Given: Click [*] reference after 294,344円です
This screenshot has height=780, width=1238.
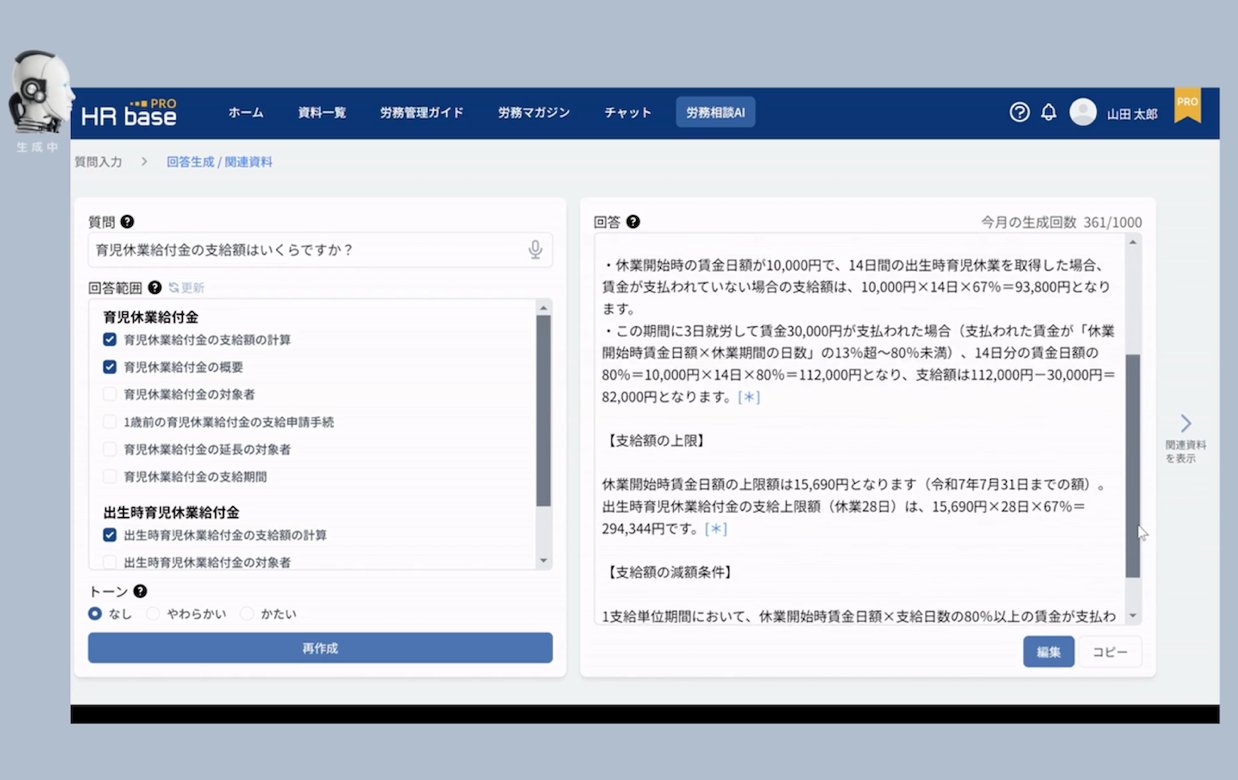Looking at the screenshot, I should pyautogui.click(x=715, y=528).
